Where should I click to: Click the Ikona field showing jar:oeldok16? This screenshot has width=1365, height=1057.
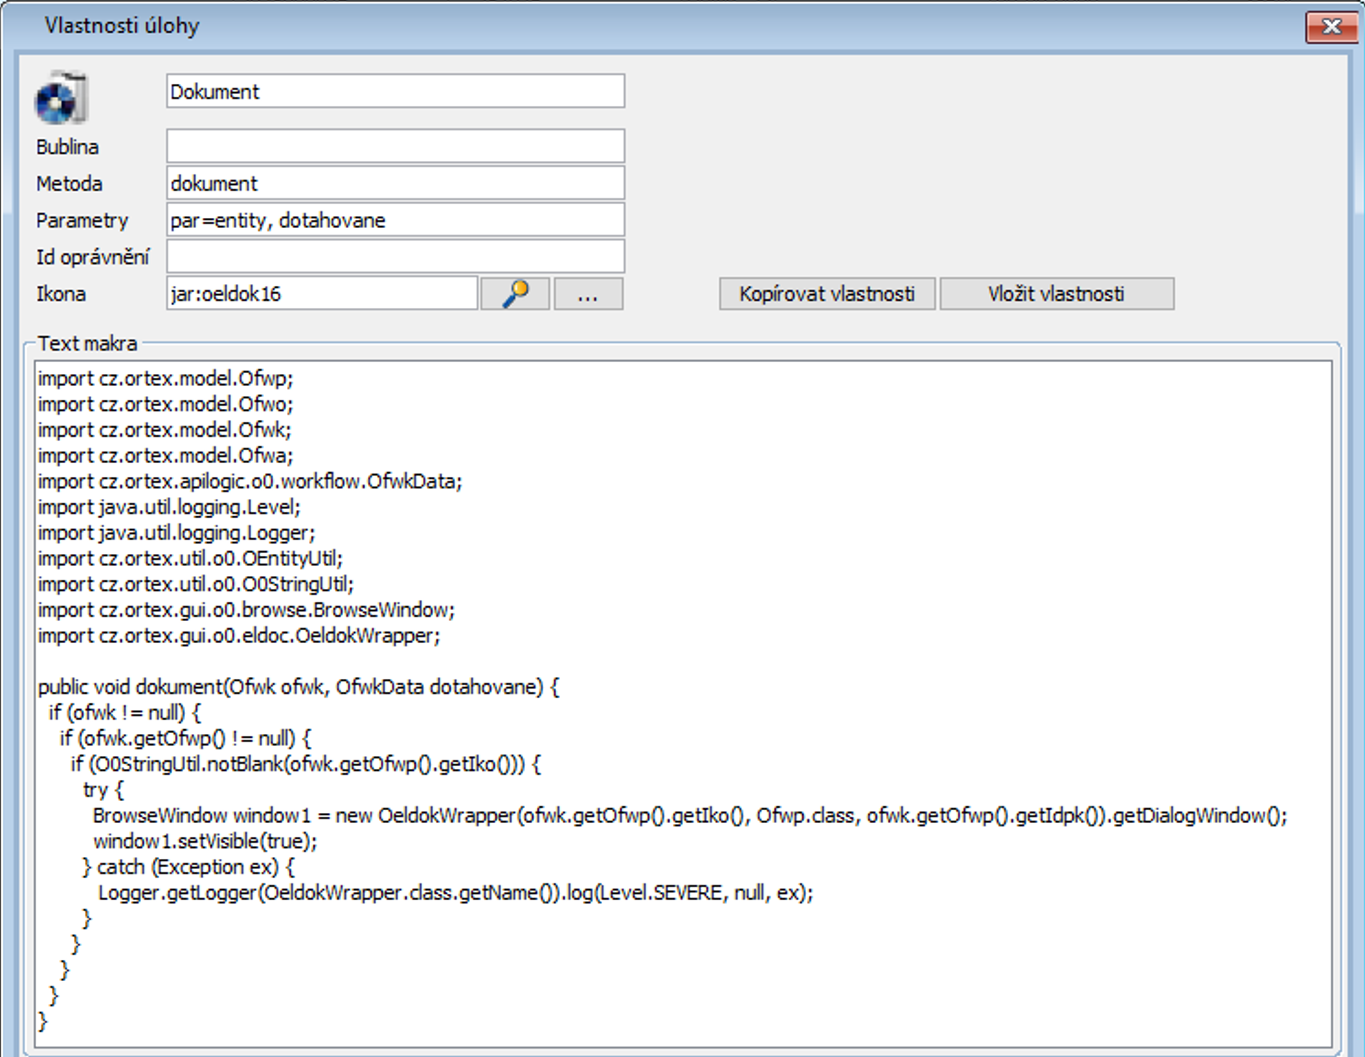pyautogui.click(x=321, y=294)
